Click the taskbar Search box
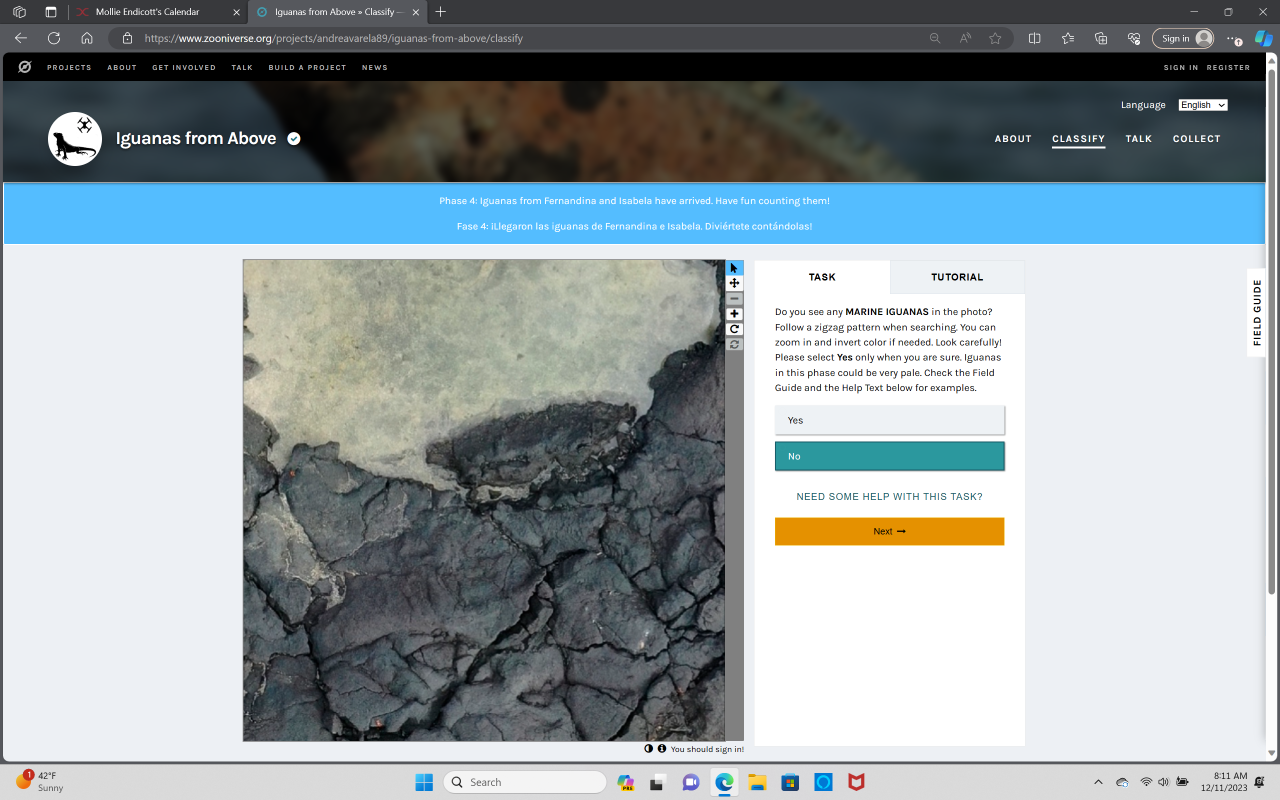 (x=525, y=782)
